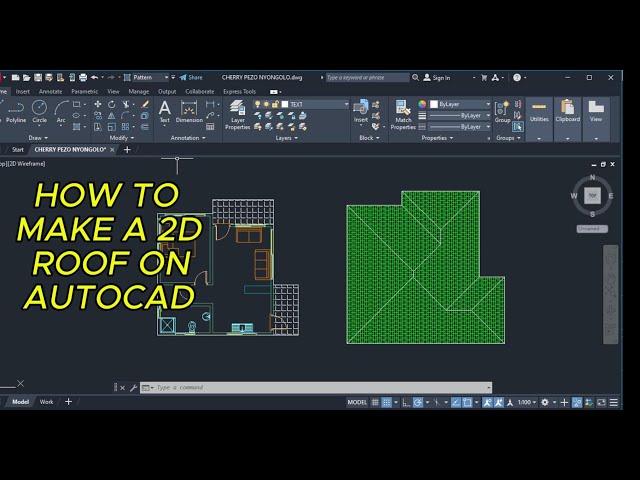Image resolution: width=640 pixels, height=480 pixels.
Task: Switch to the Annotate tab
Action: click(50, 91)
